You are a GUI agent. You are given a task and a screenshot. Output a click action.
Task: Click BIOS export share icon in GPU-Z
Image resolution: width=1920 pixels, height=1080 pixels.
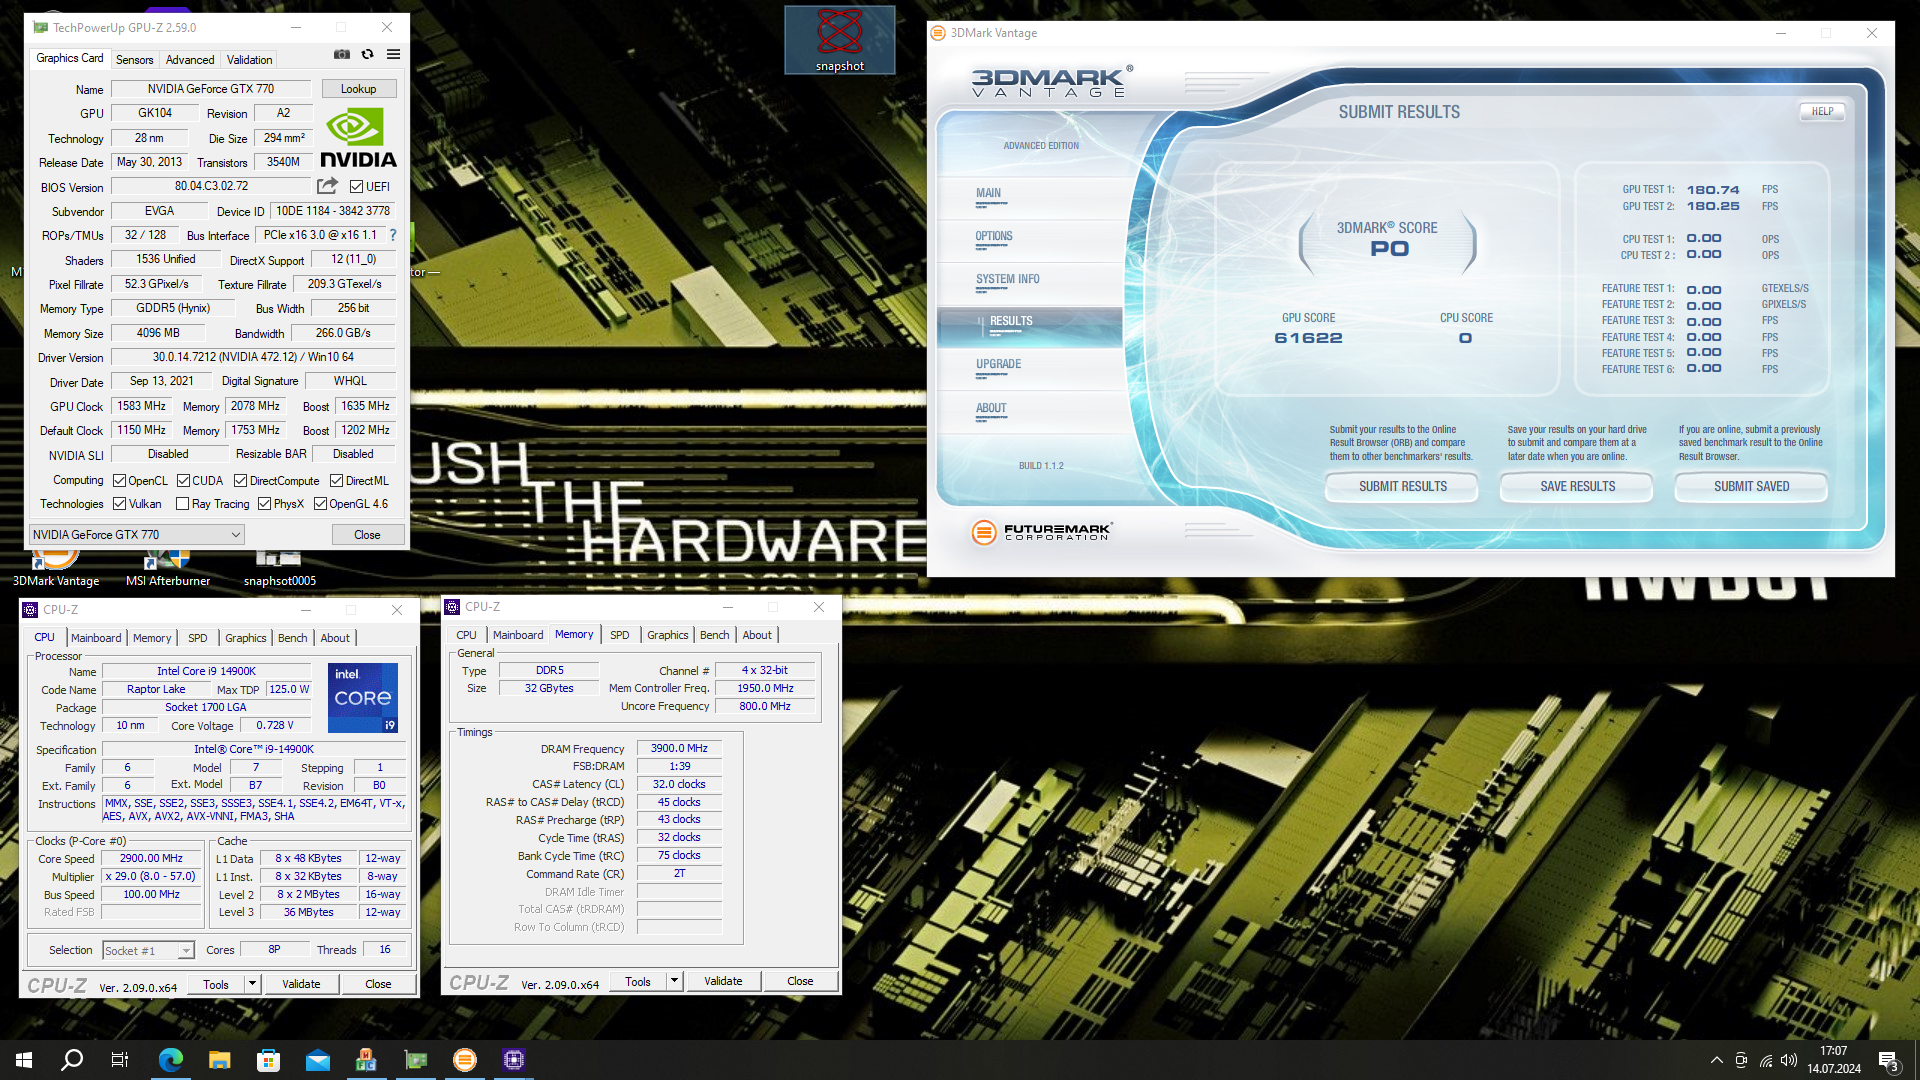pos(327,186)
